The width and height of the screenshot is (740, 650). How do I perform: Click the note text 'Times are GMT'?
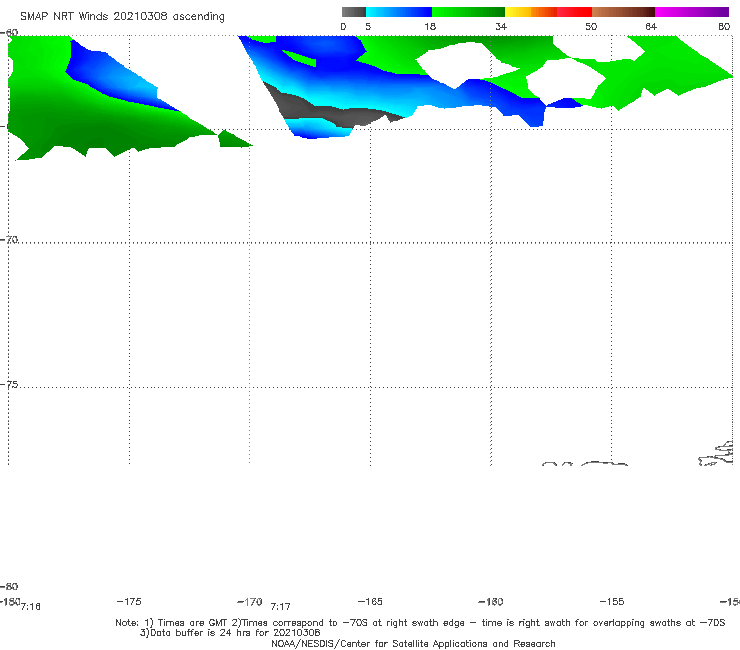pyautogui.click(x=193, y=623)
